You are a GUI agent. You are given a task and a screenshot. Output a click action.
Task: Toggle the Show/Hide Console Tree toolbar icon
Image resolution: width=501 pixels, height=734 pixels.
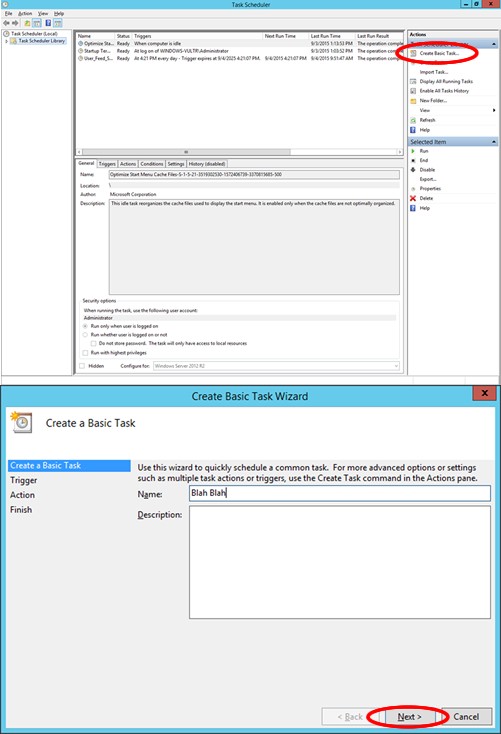(37, 23)
